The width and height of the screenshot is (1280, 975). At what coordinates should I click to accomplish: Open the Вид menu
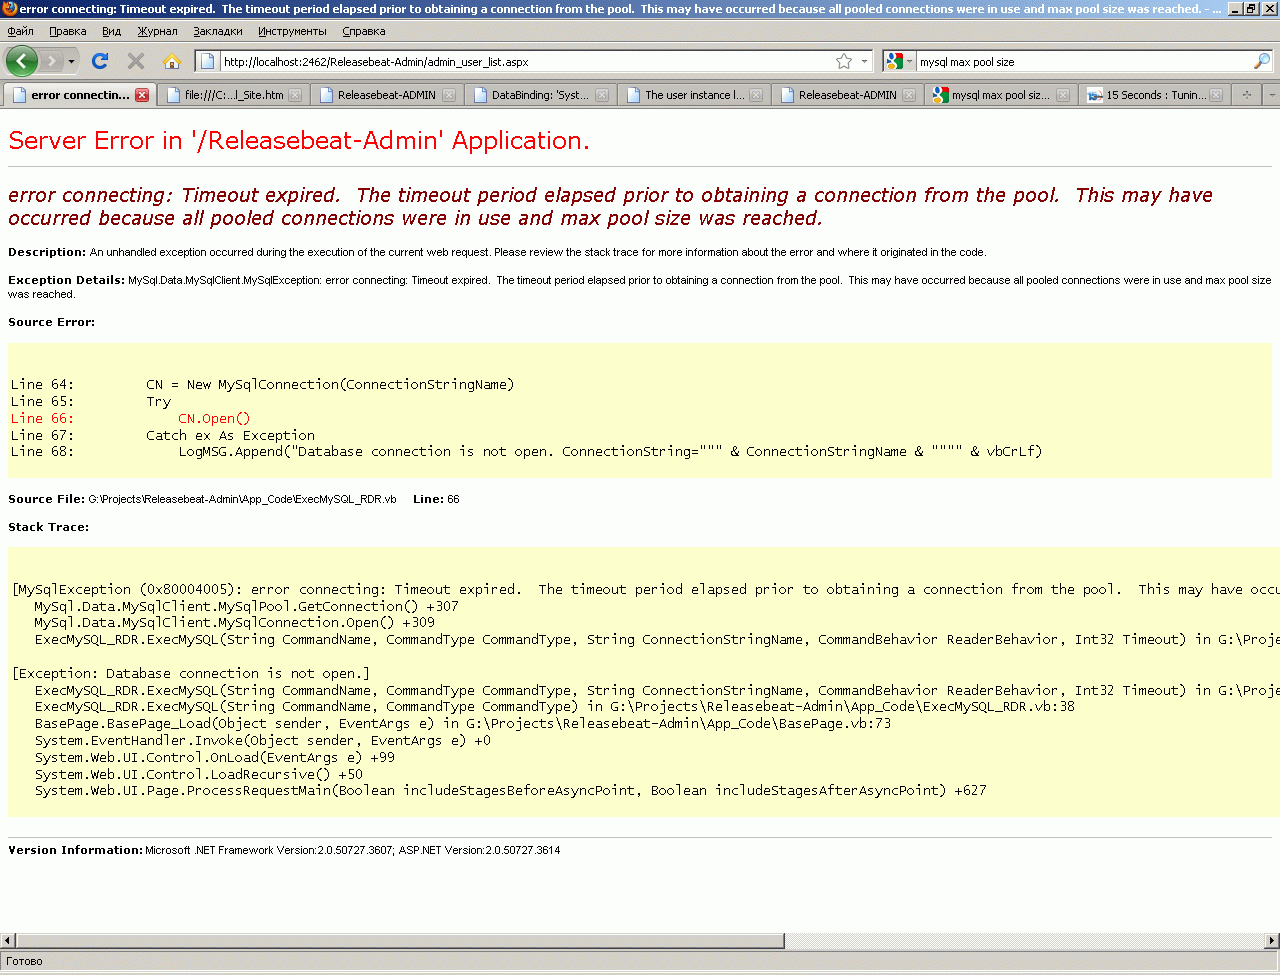point(111,31)
